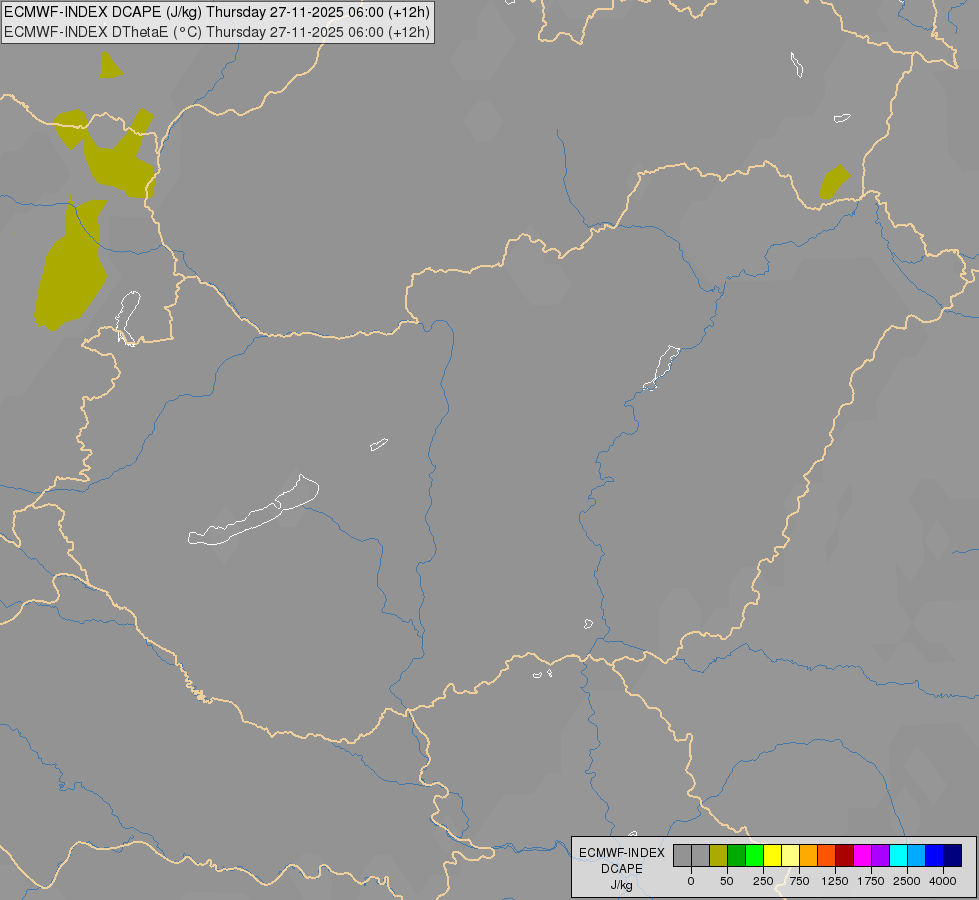Click the cyan legend swatch
Image resolution: width=979 pixels, height=900 pixels.
(x=898, y=856)
